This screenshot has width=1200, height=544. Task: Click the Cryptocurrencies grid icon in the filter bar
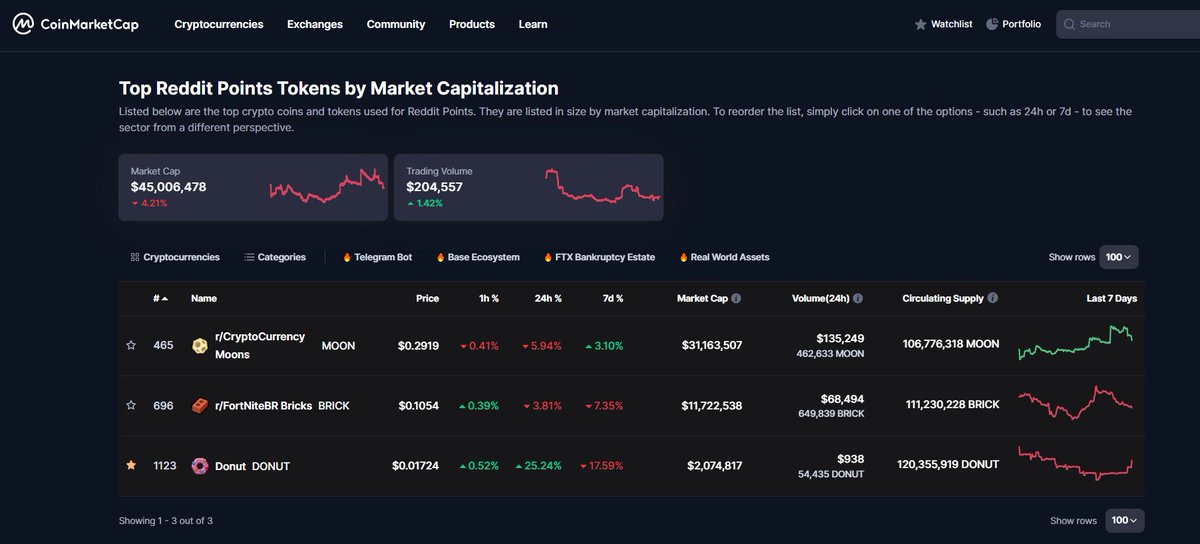pos(135,257)
